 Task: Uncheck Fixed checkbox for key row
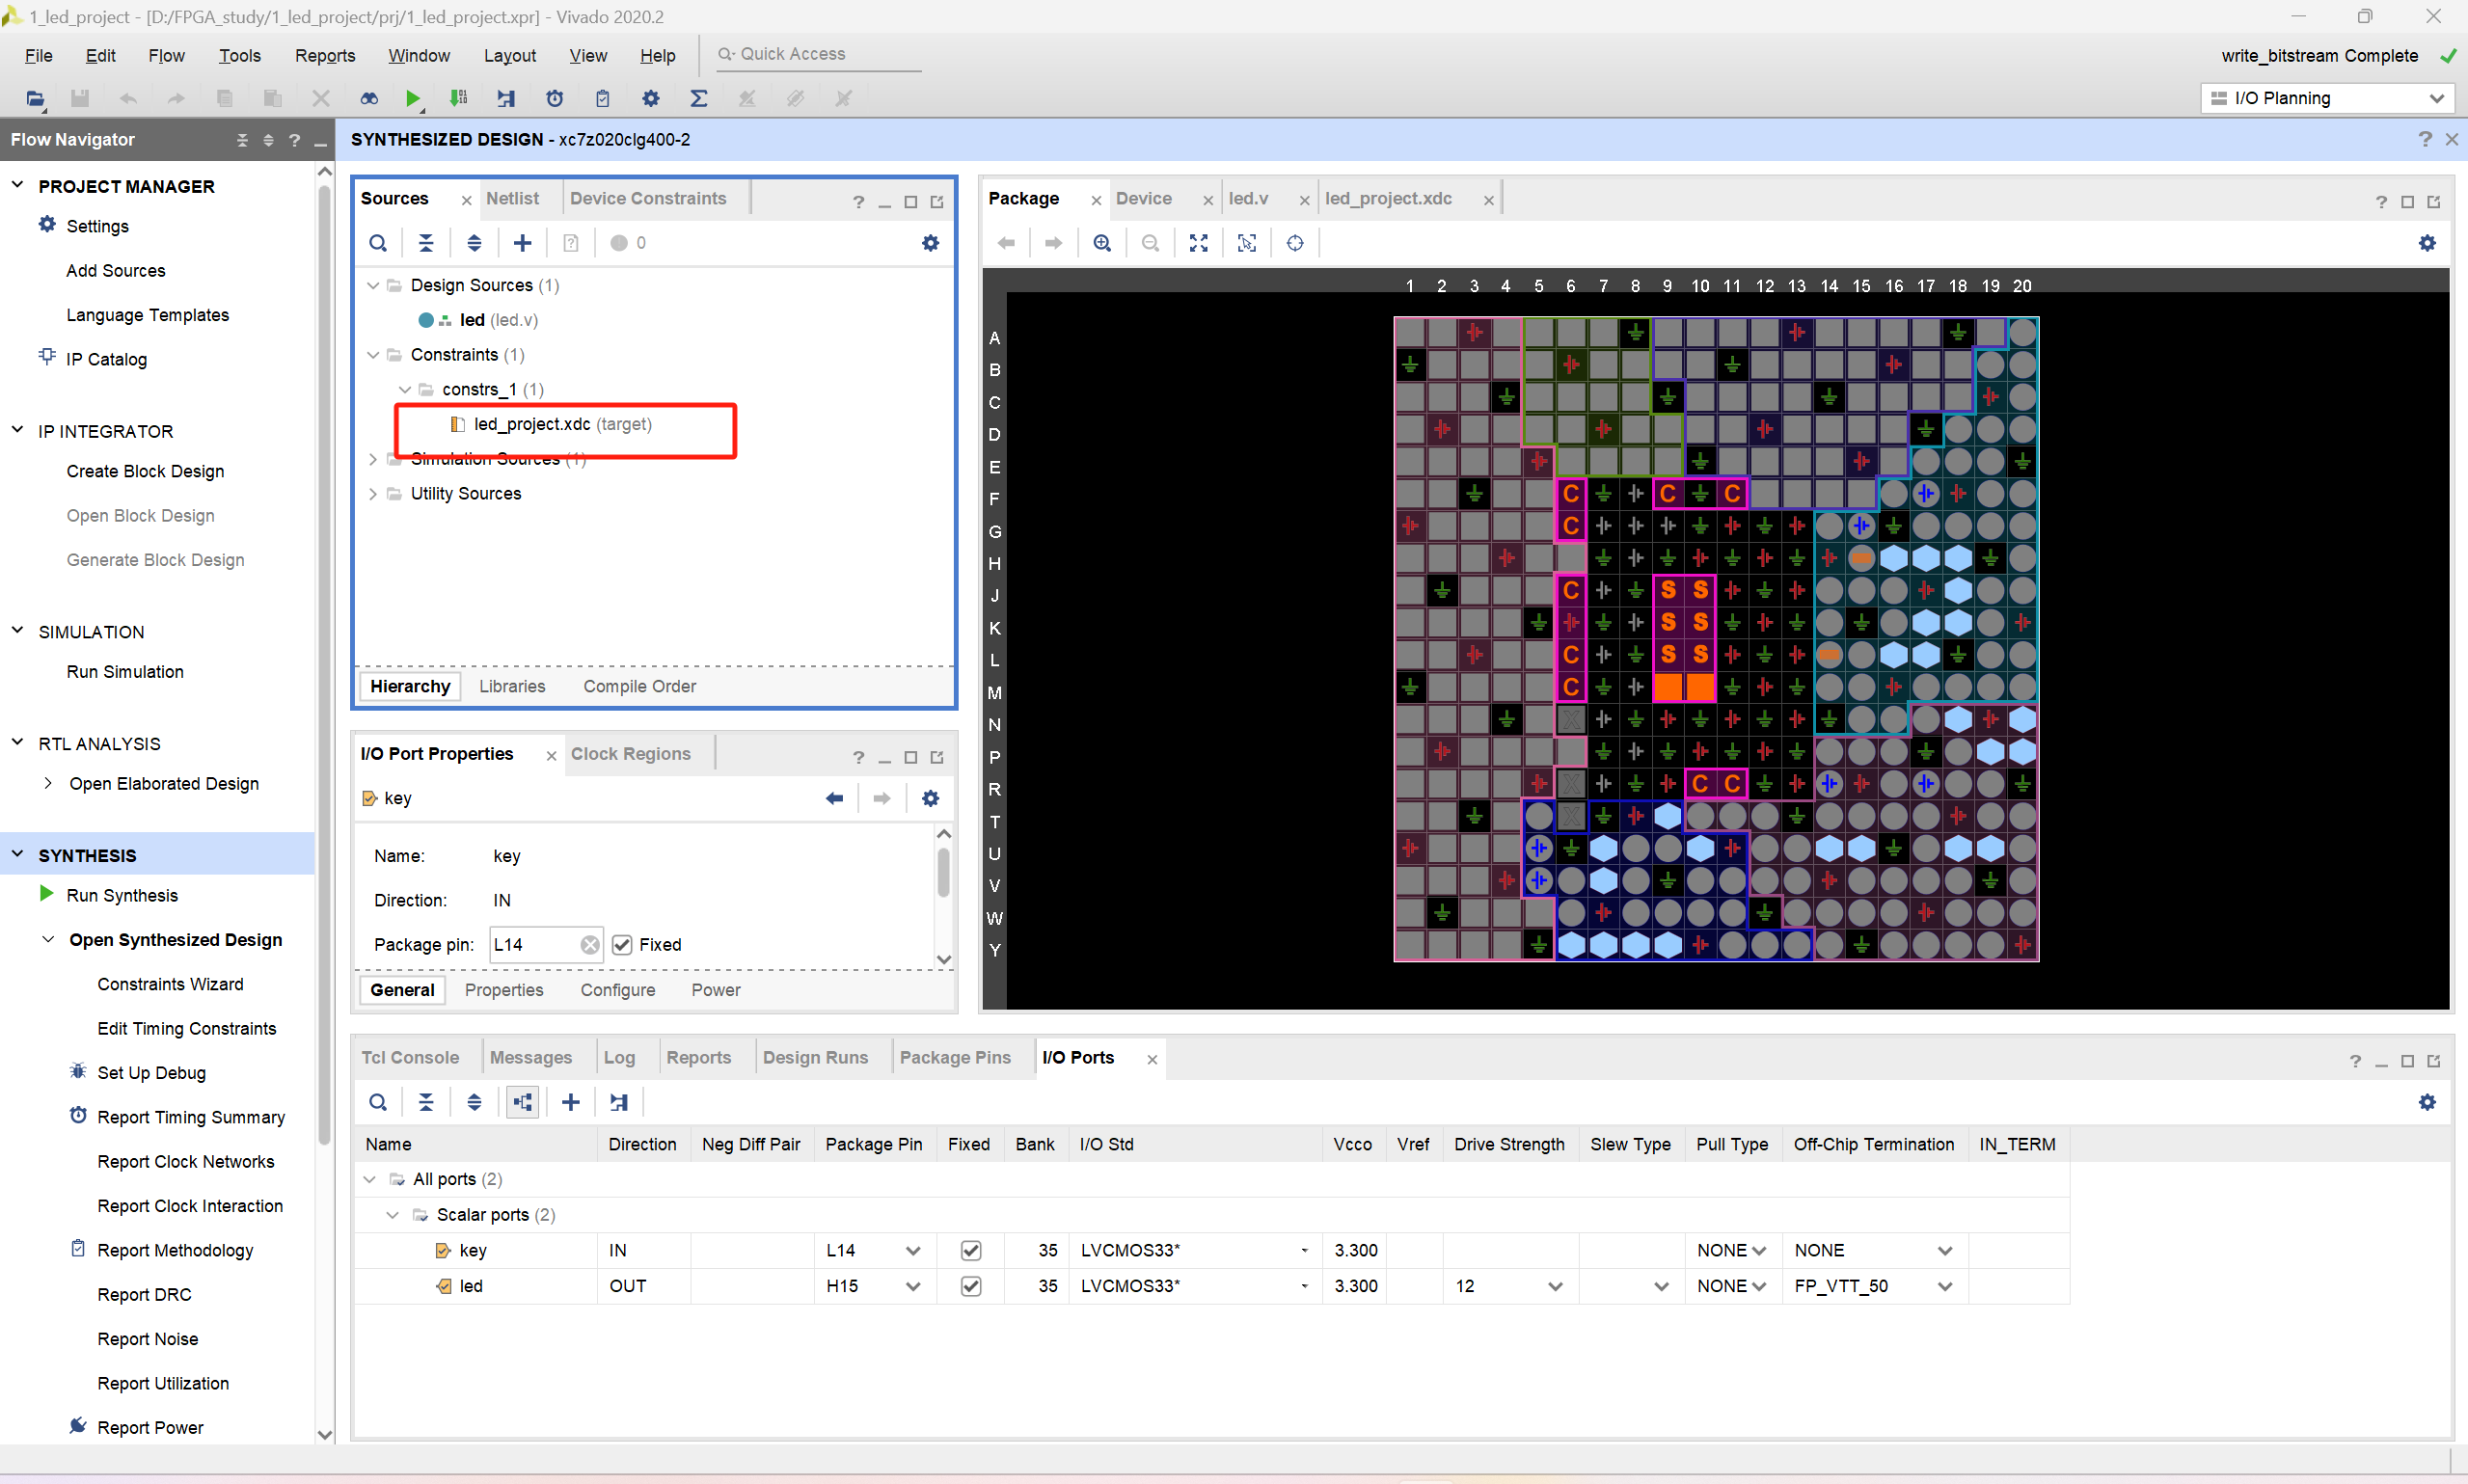970,1250
